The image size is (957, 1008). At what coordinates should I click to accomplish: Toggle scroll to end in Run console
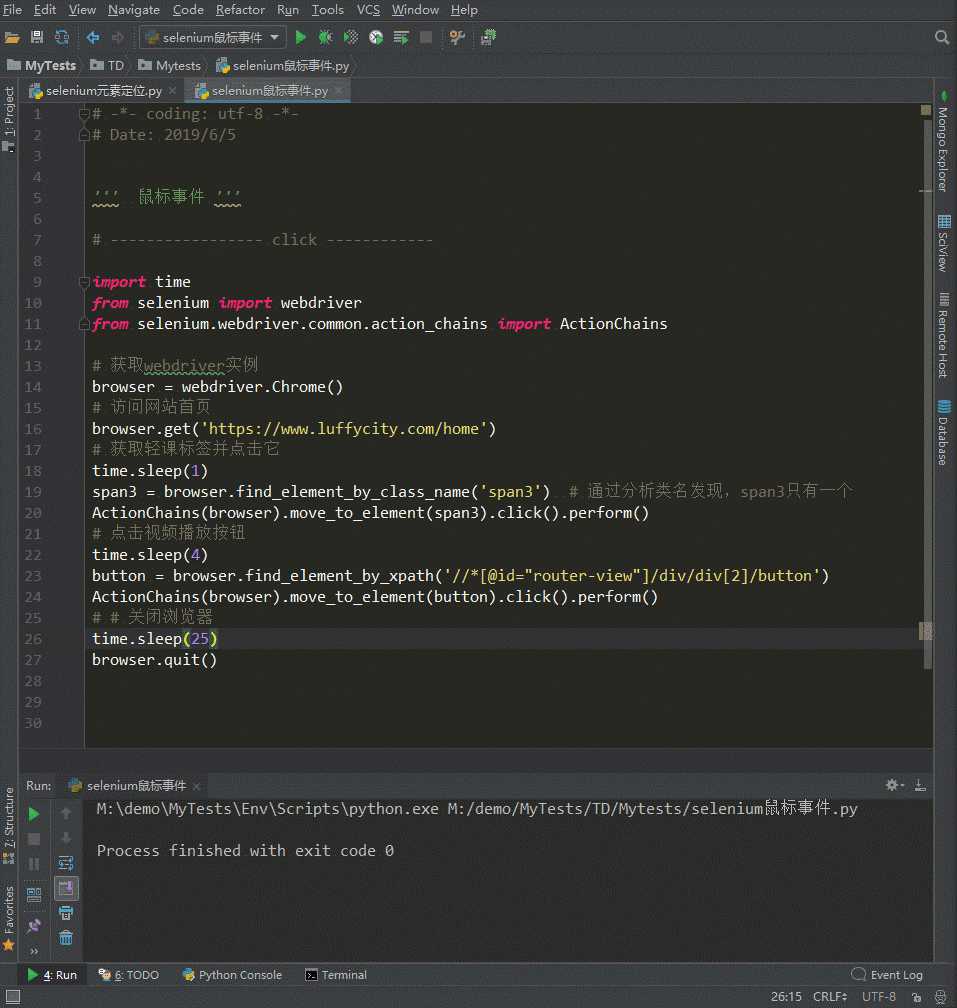point(66,888)
